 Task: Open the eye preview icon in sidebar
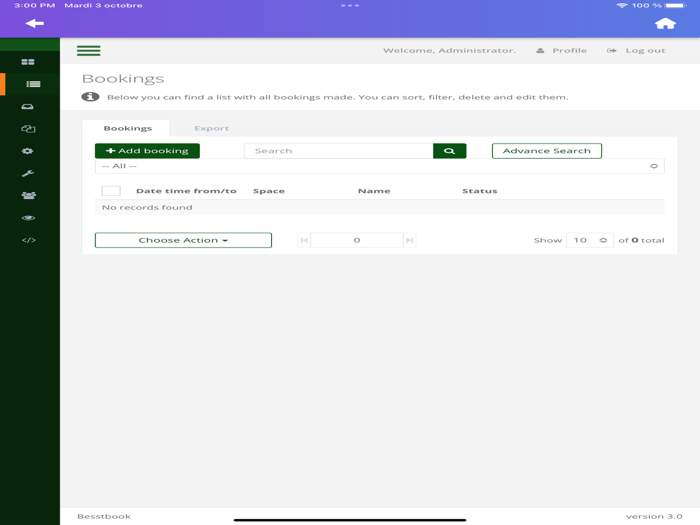28,218
